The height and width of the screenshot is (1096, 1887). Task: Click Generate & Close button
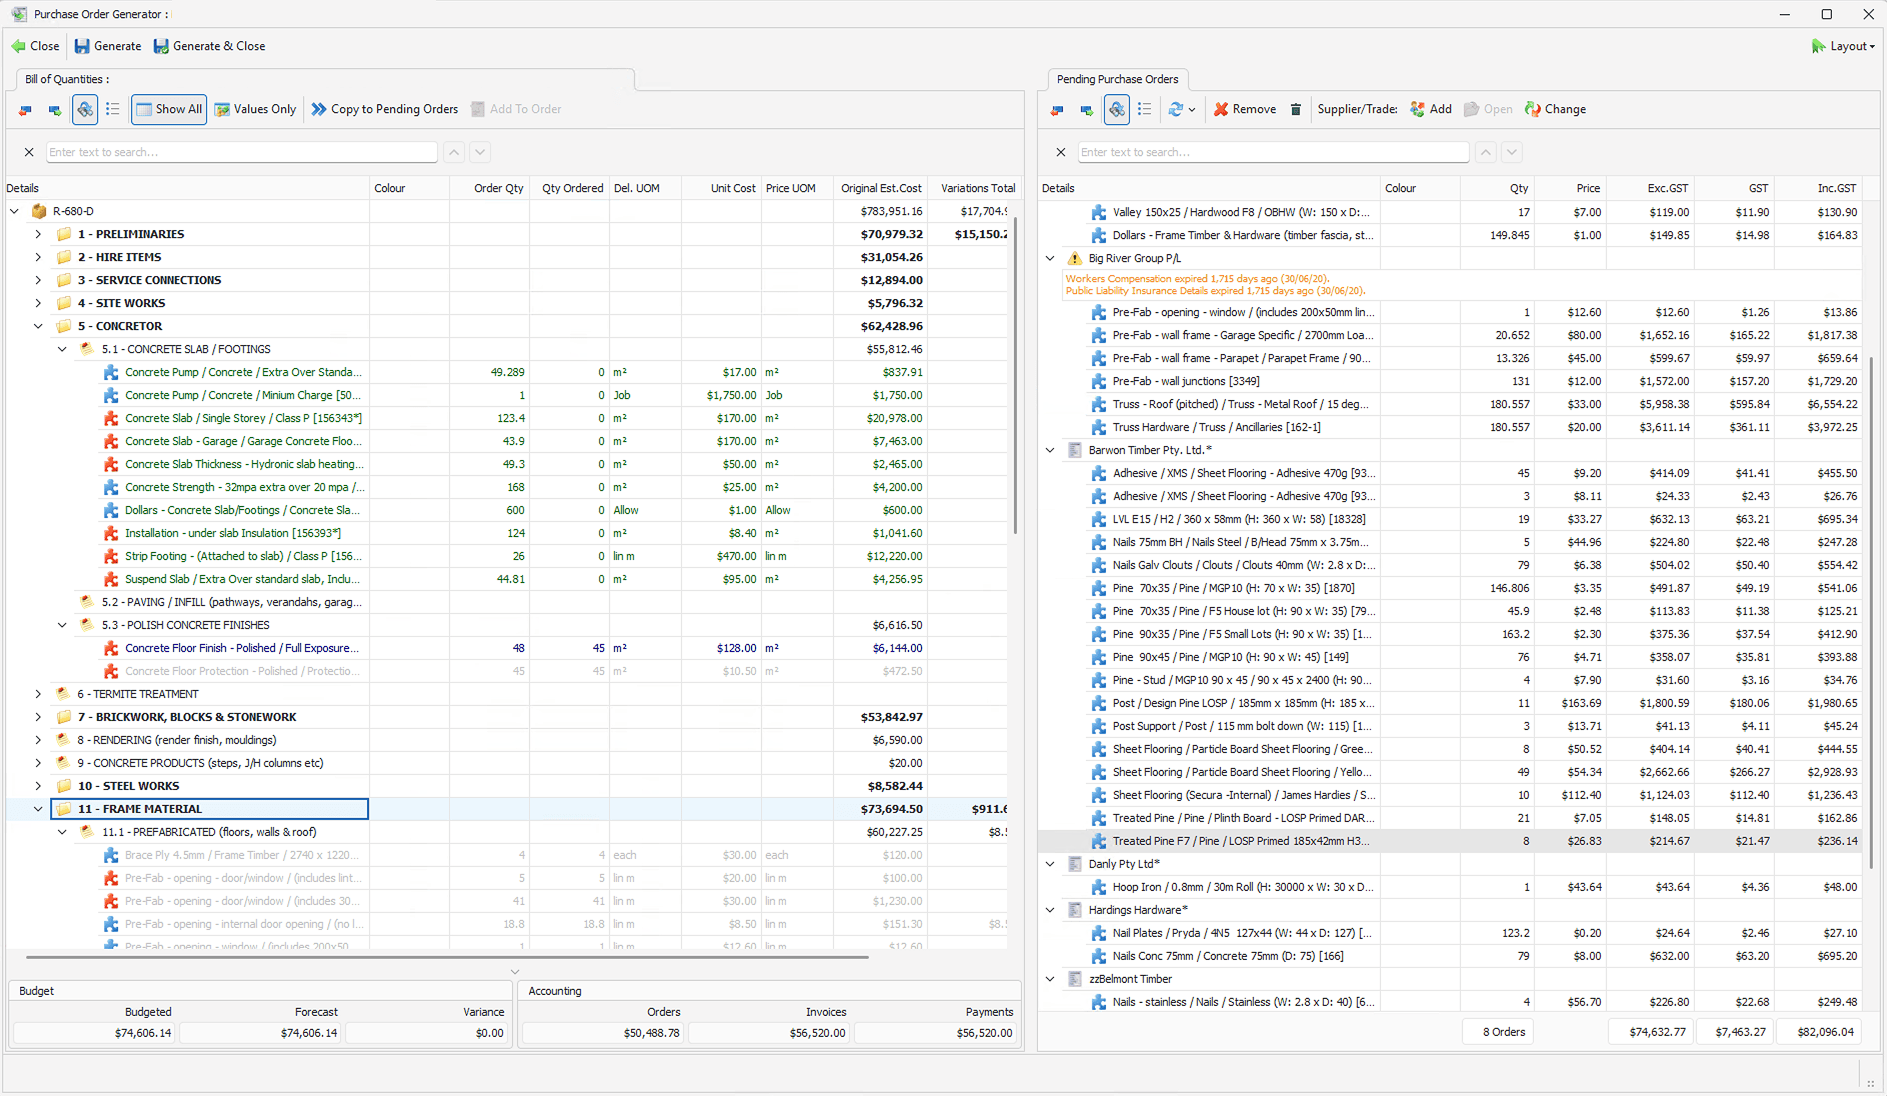209,46
